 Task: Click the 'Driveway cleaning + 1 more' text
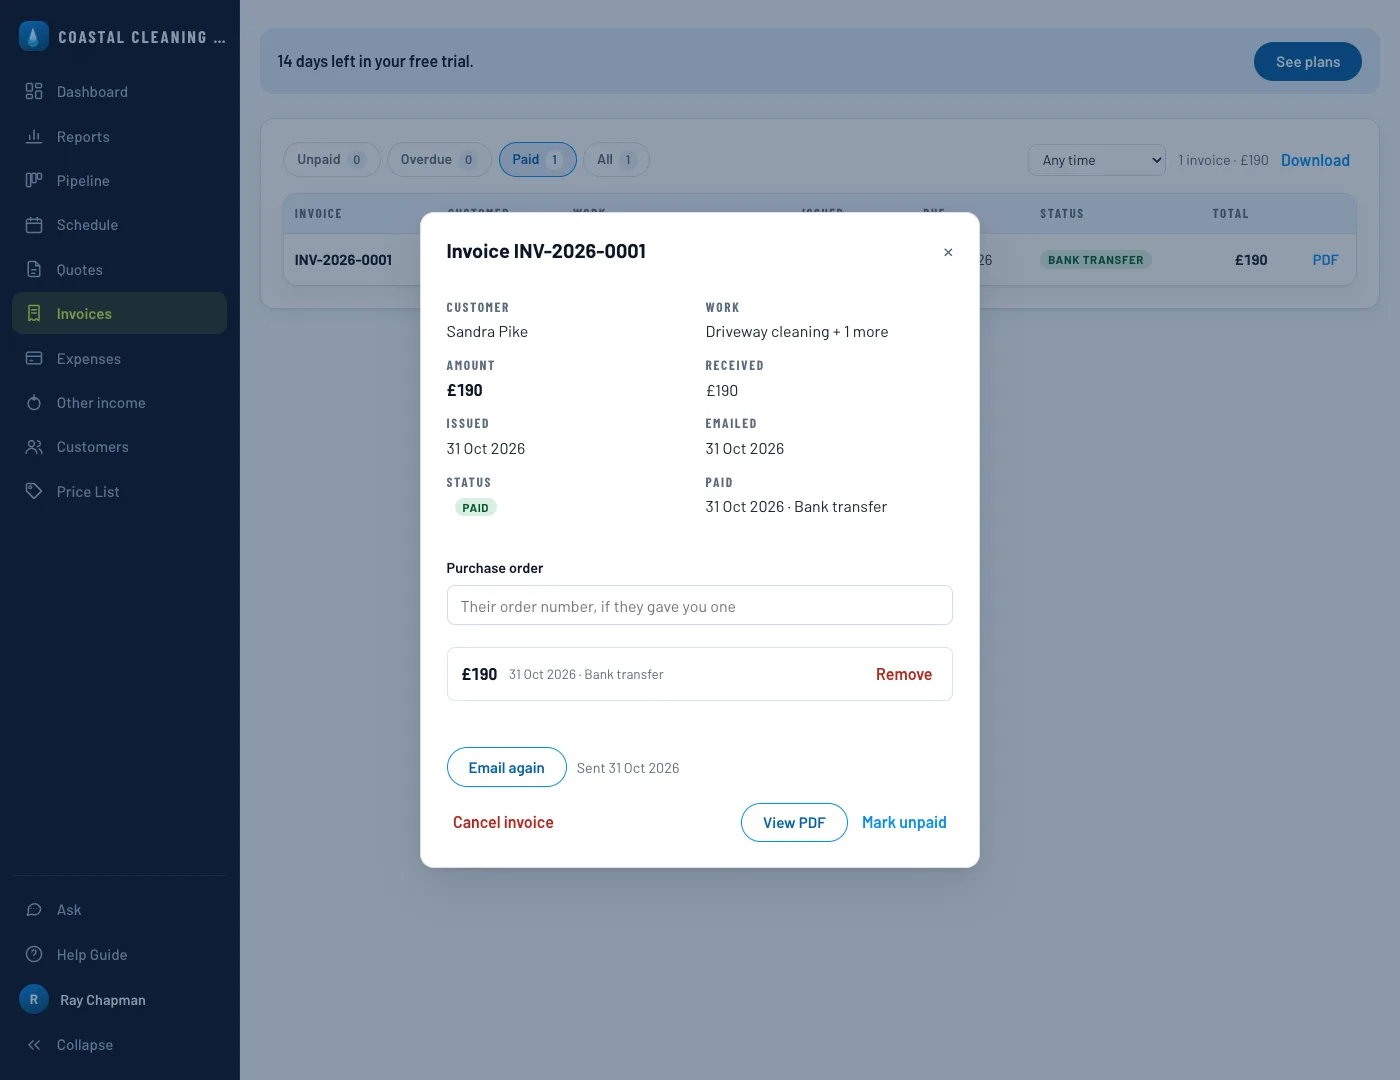(797, 332)
